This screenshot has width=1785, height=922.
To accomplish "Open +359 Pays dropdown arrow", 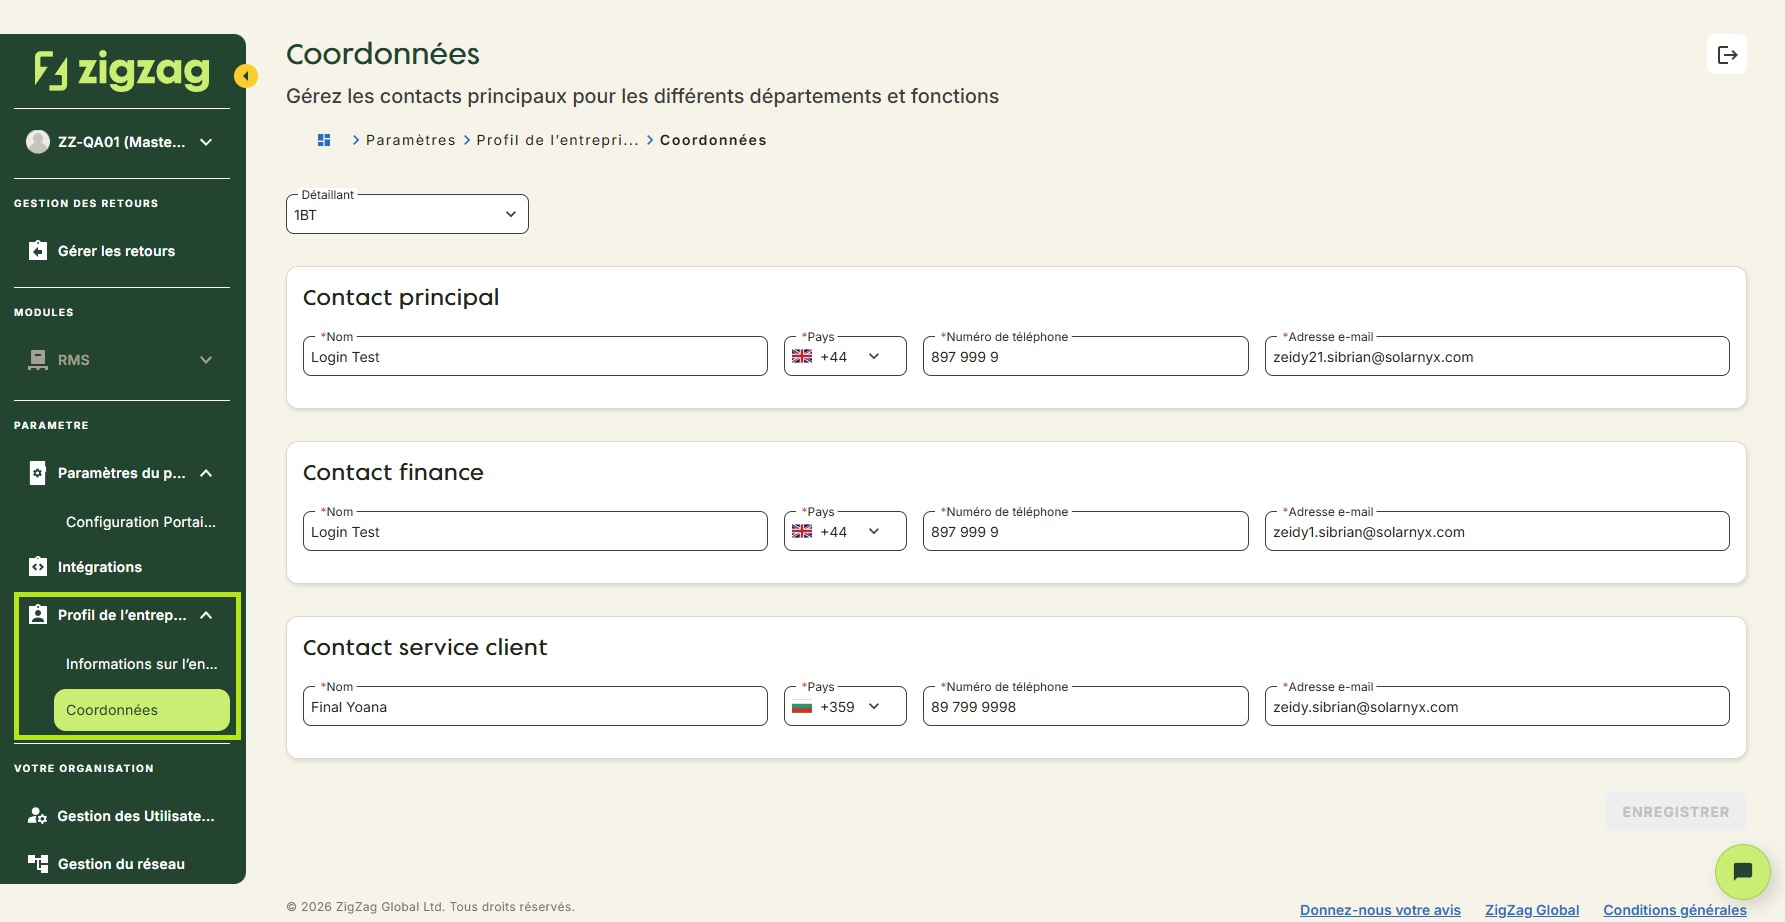I will [874, 707].
